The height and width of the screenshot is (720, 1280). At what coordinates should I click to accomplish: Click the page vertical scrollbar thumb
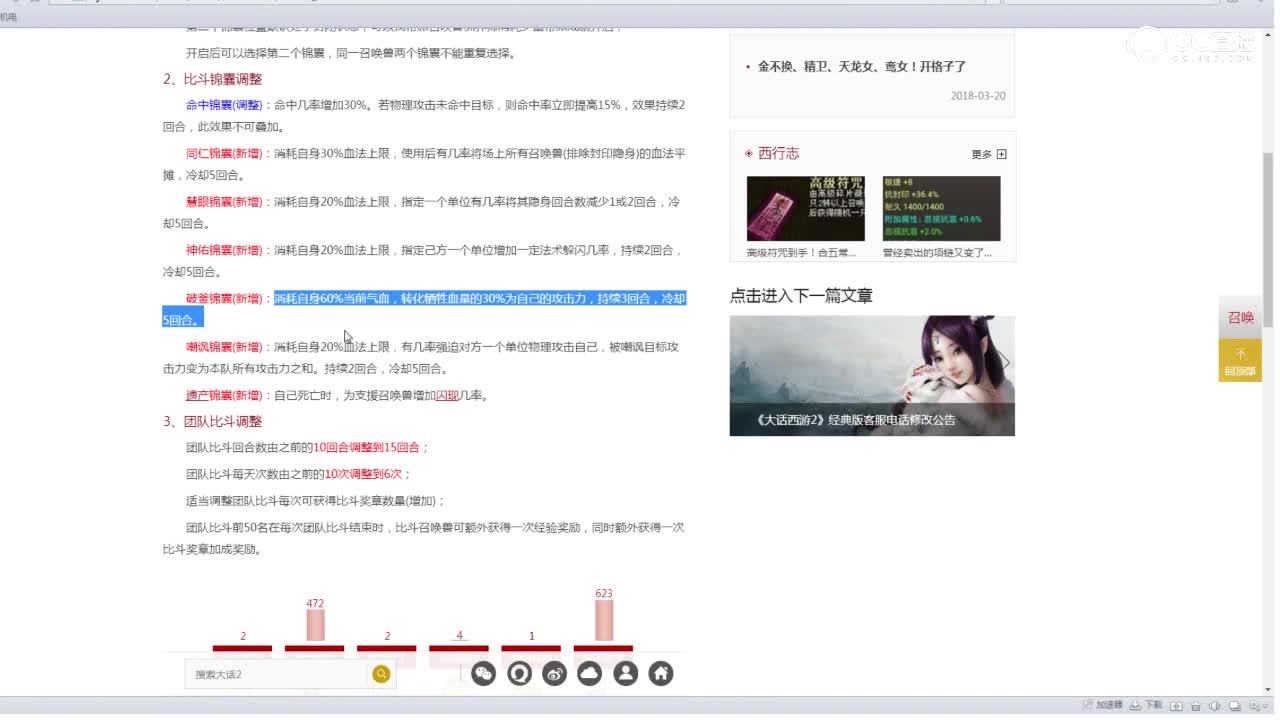(1269, 240)
